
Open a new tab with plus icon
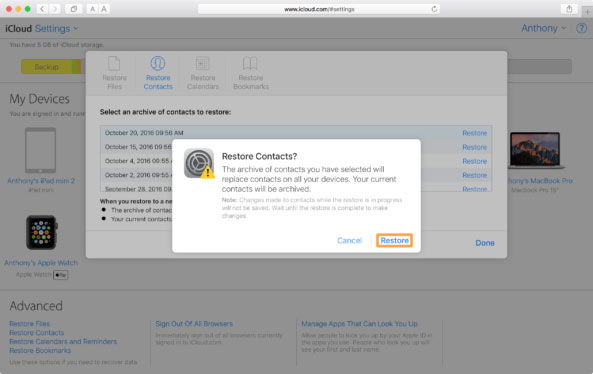click(x=587, y=12)
